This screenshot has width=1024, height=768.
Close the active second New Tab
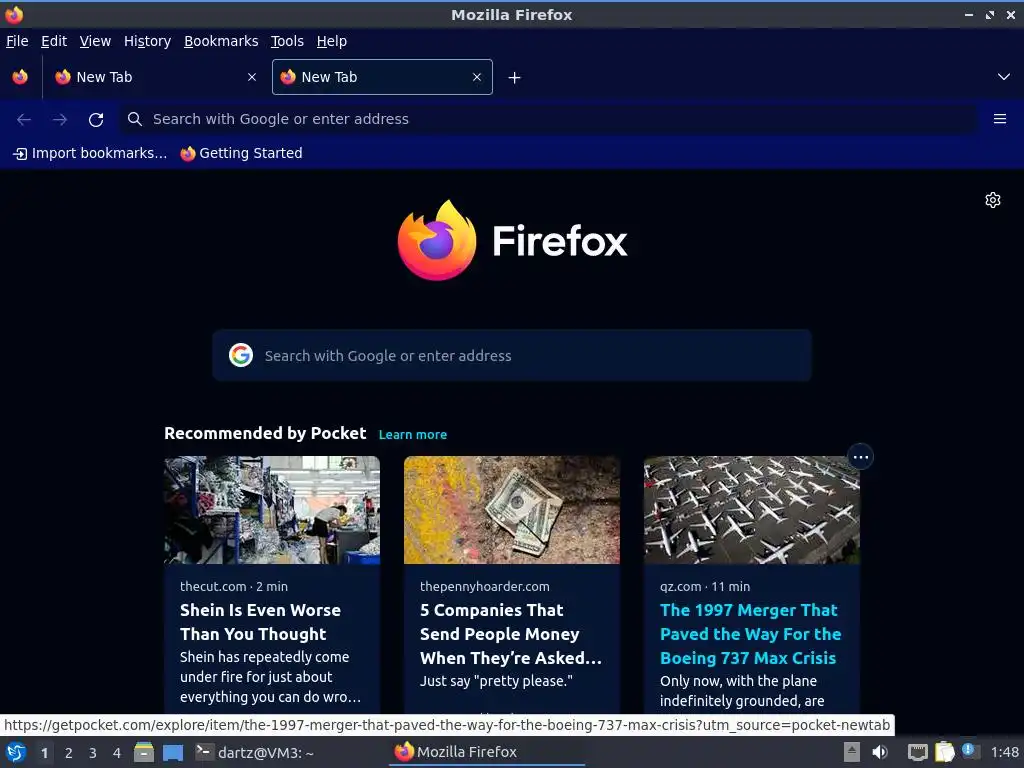coord(477,77)
